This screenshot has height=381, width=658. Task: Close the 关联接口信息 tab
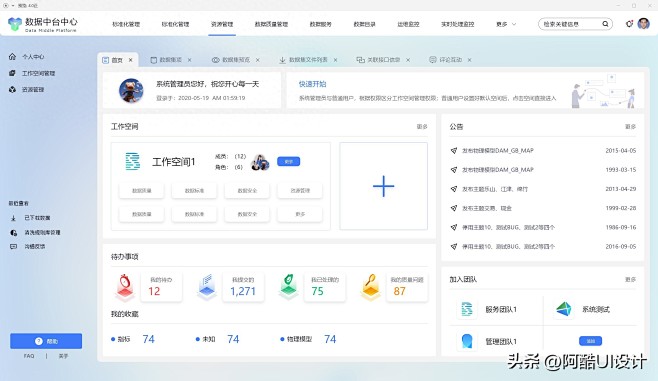[x=408, y=60]
